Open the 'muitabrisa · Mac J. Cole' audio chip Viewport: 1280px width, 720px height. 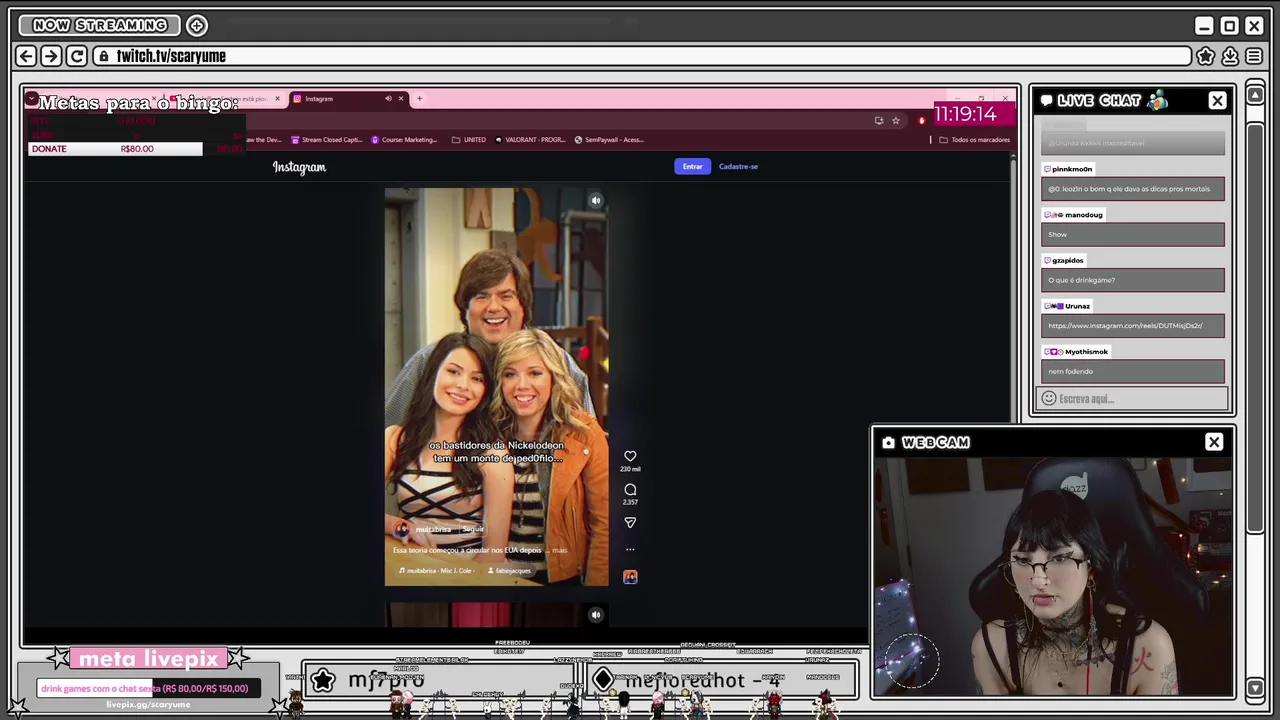pyautogui.click(x=435, y=571)
